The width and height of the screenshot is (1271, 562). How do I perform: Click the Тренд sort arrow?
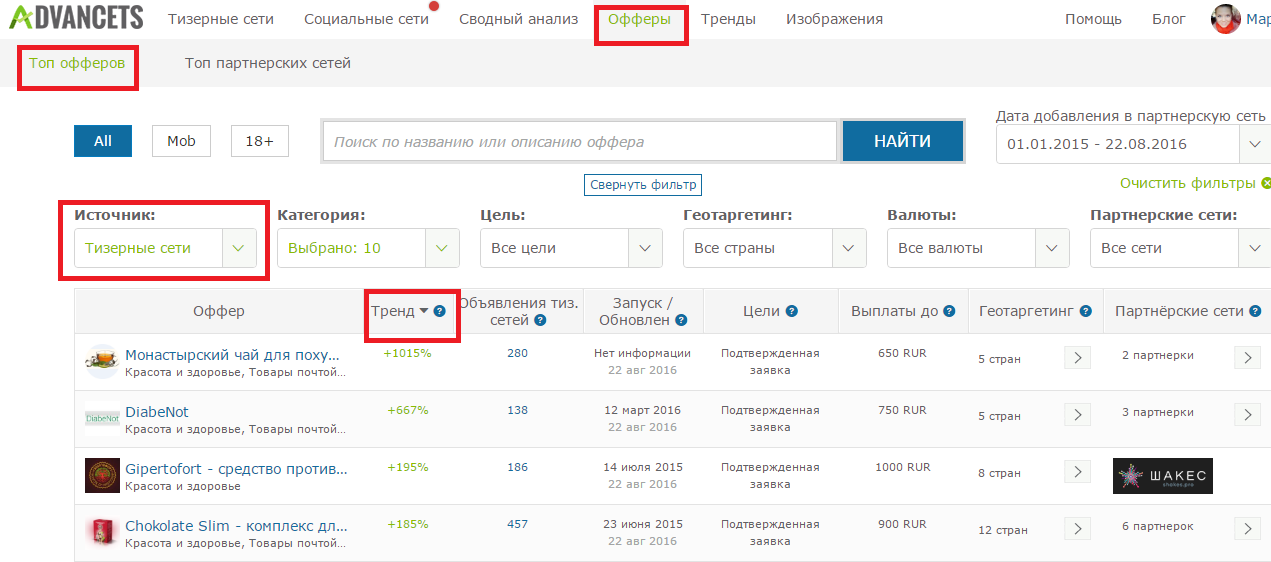(424, 311)
